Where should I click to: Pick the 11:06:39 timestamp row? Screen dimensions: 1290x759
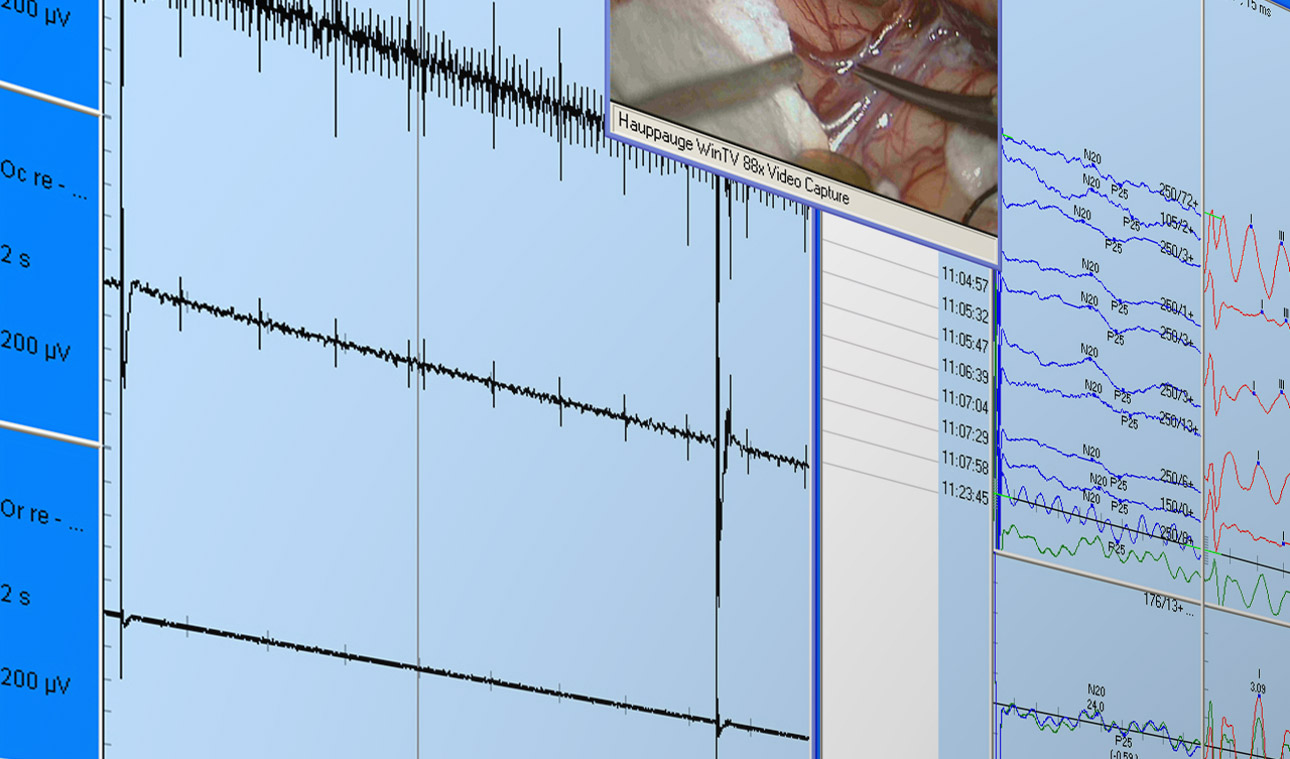pyautogui.click(x=964, y=376)
